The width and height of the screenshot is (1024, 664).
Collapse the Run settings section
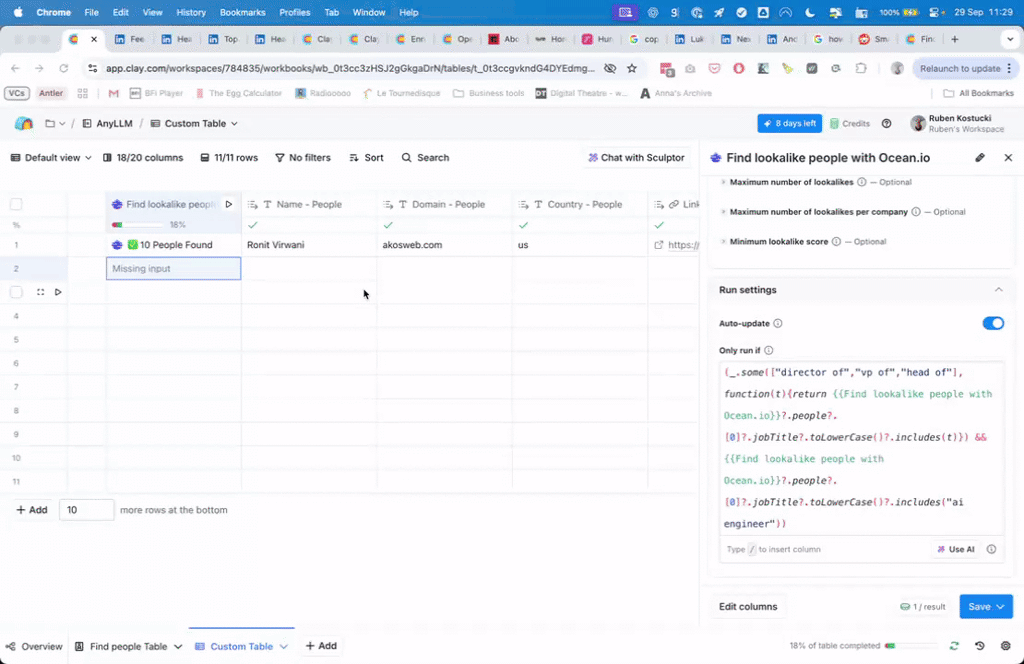coord(997,290)
